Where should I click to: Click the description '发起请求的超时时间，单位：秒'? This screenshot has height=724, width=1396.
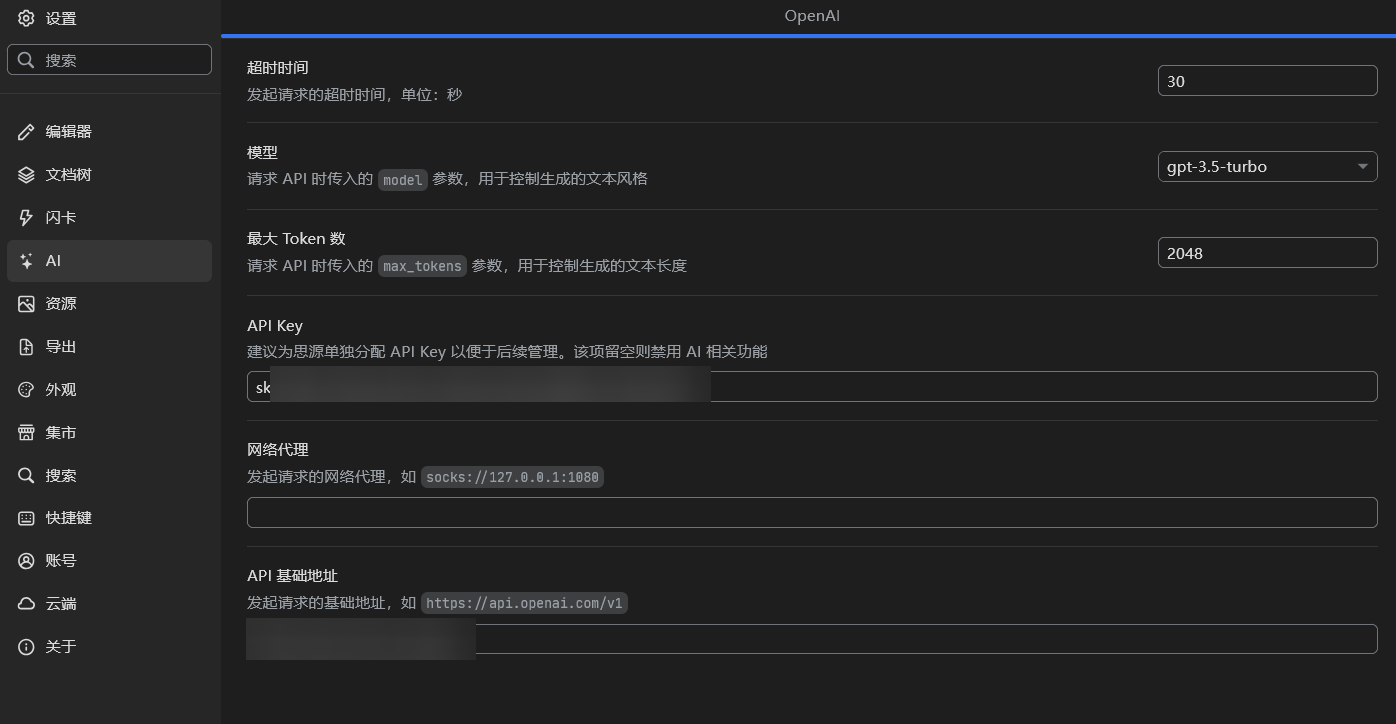(x=355, y=95)
